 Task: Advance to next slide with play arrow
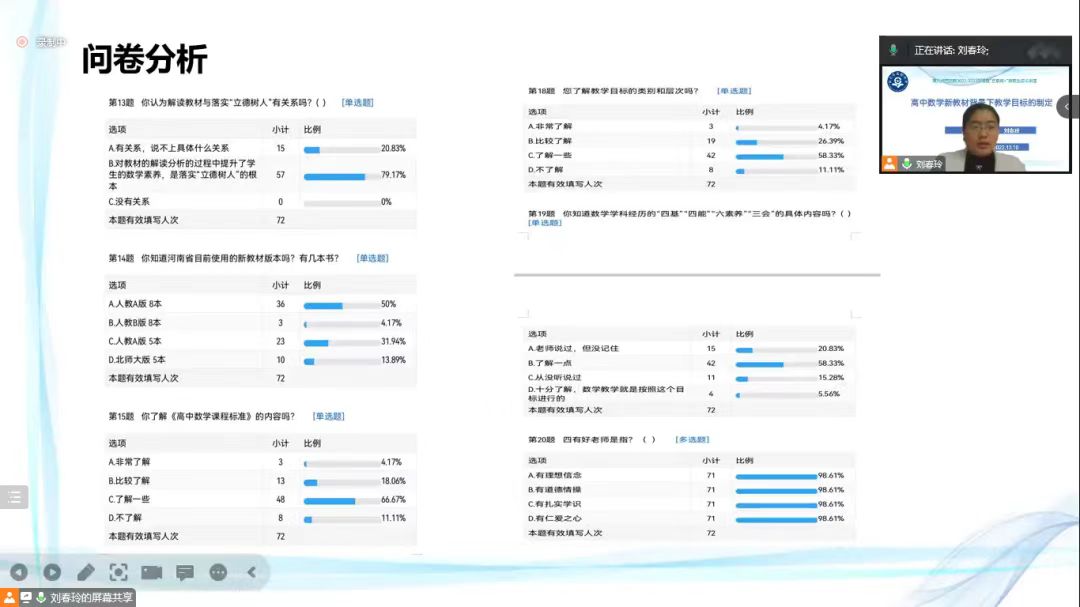52,572
